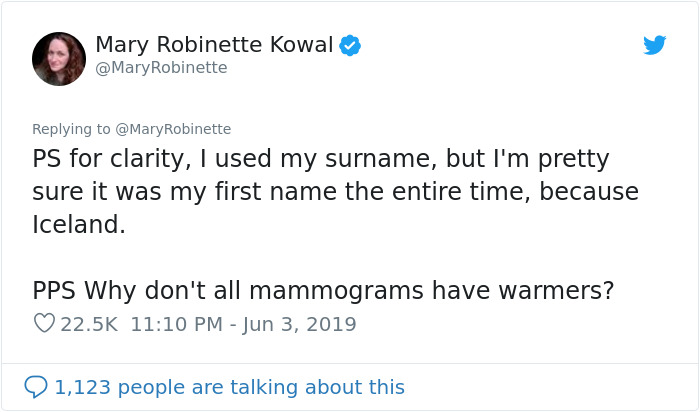Click the word 'Iceland.' in the tweet
Viewport: 700px width, 412px height.
[x=80, y=224]
